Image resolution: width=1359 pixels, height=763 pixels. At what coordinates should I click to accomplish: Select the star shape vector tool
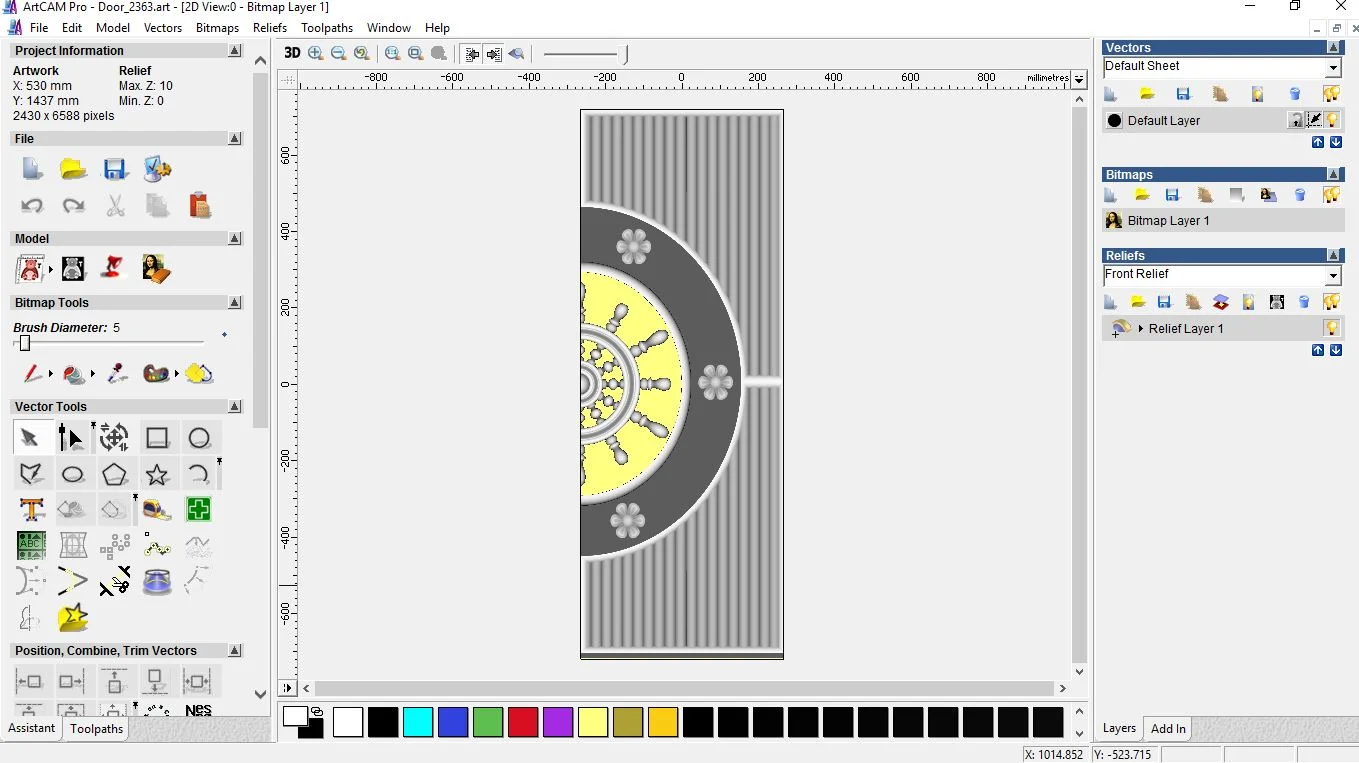coord(157,474)
